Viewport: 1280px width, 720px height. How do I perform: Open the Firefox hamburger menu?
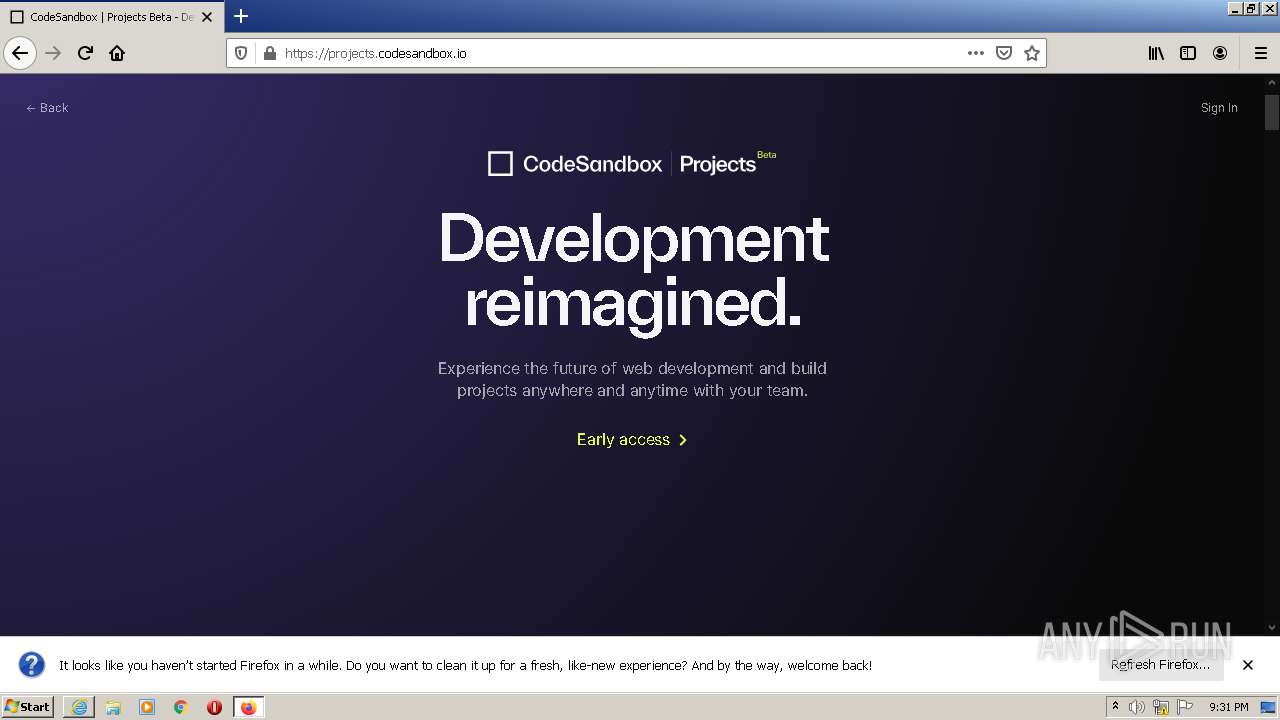[x=1261, y=53]
